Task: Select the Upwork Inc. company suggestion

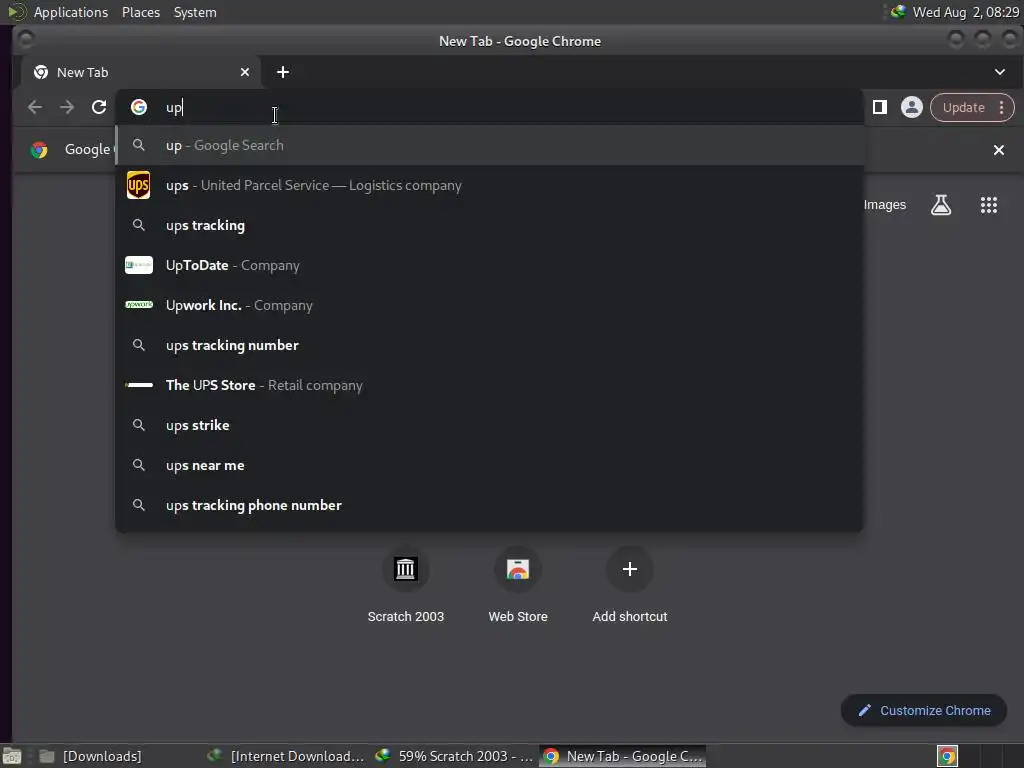Action: (x=489, y=305)
